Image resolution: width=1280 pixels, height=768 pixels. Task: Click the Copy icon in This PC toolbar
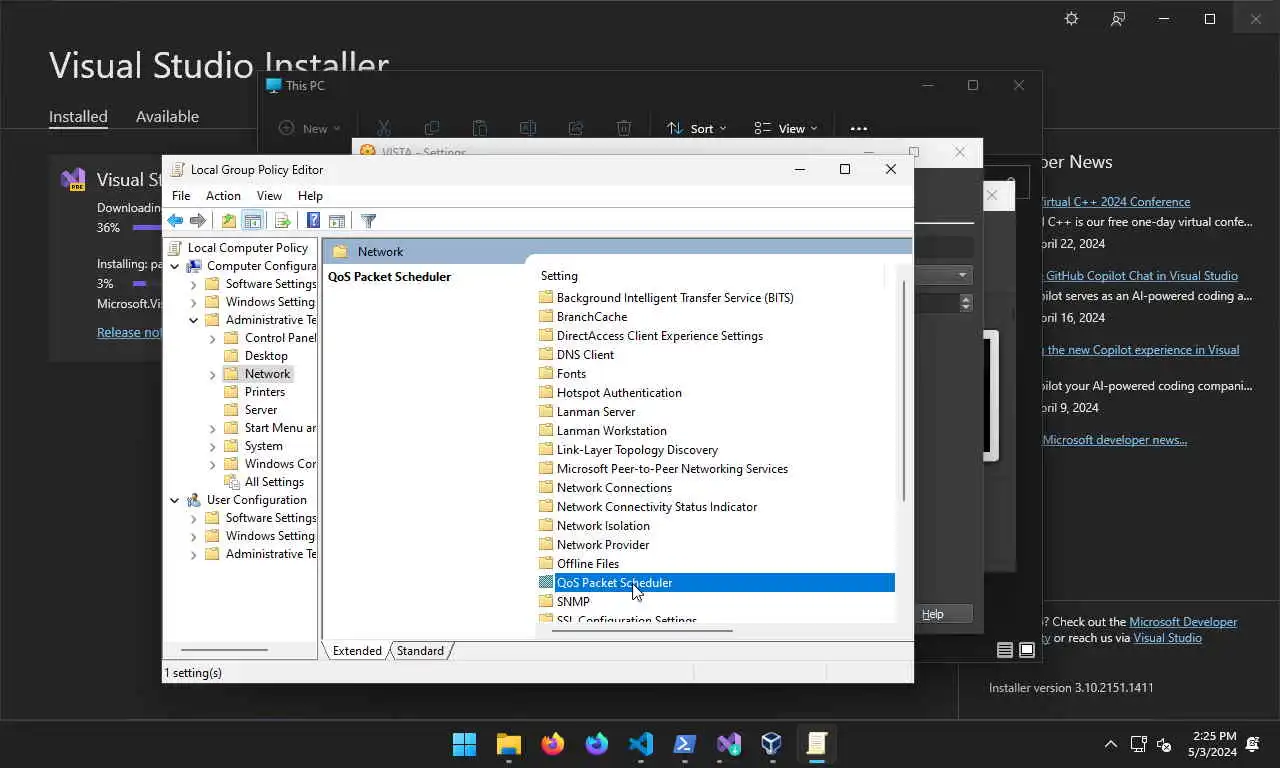(432, 128)
